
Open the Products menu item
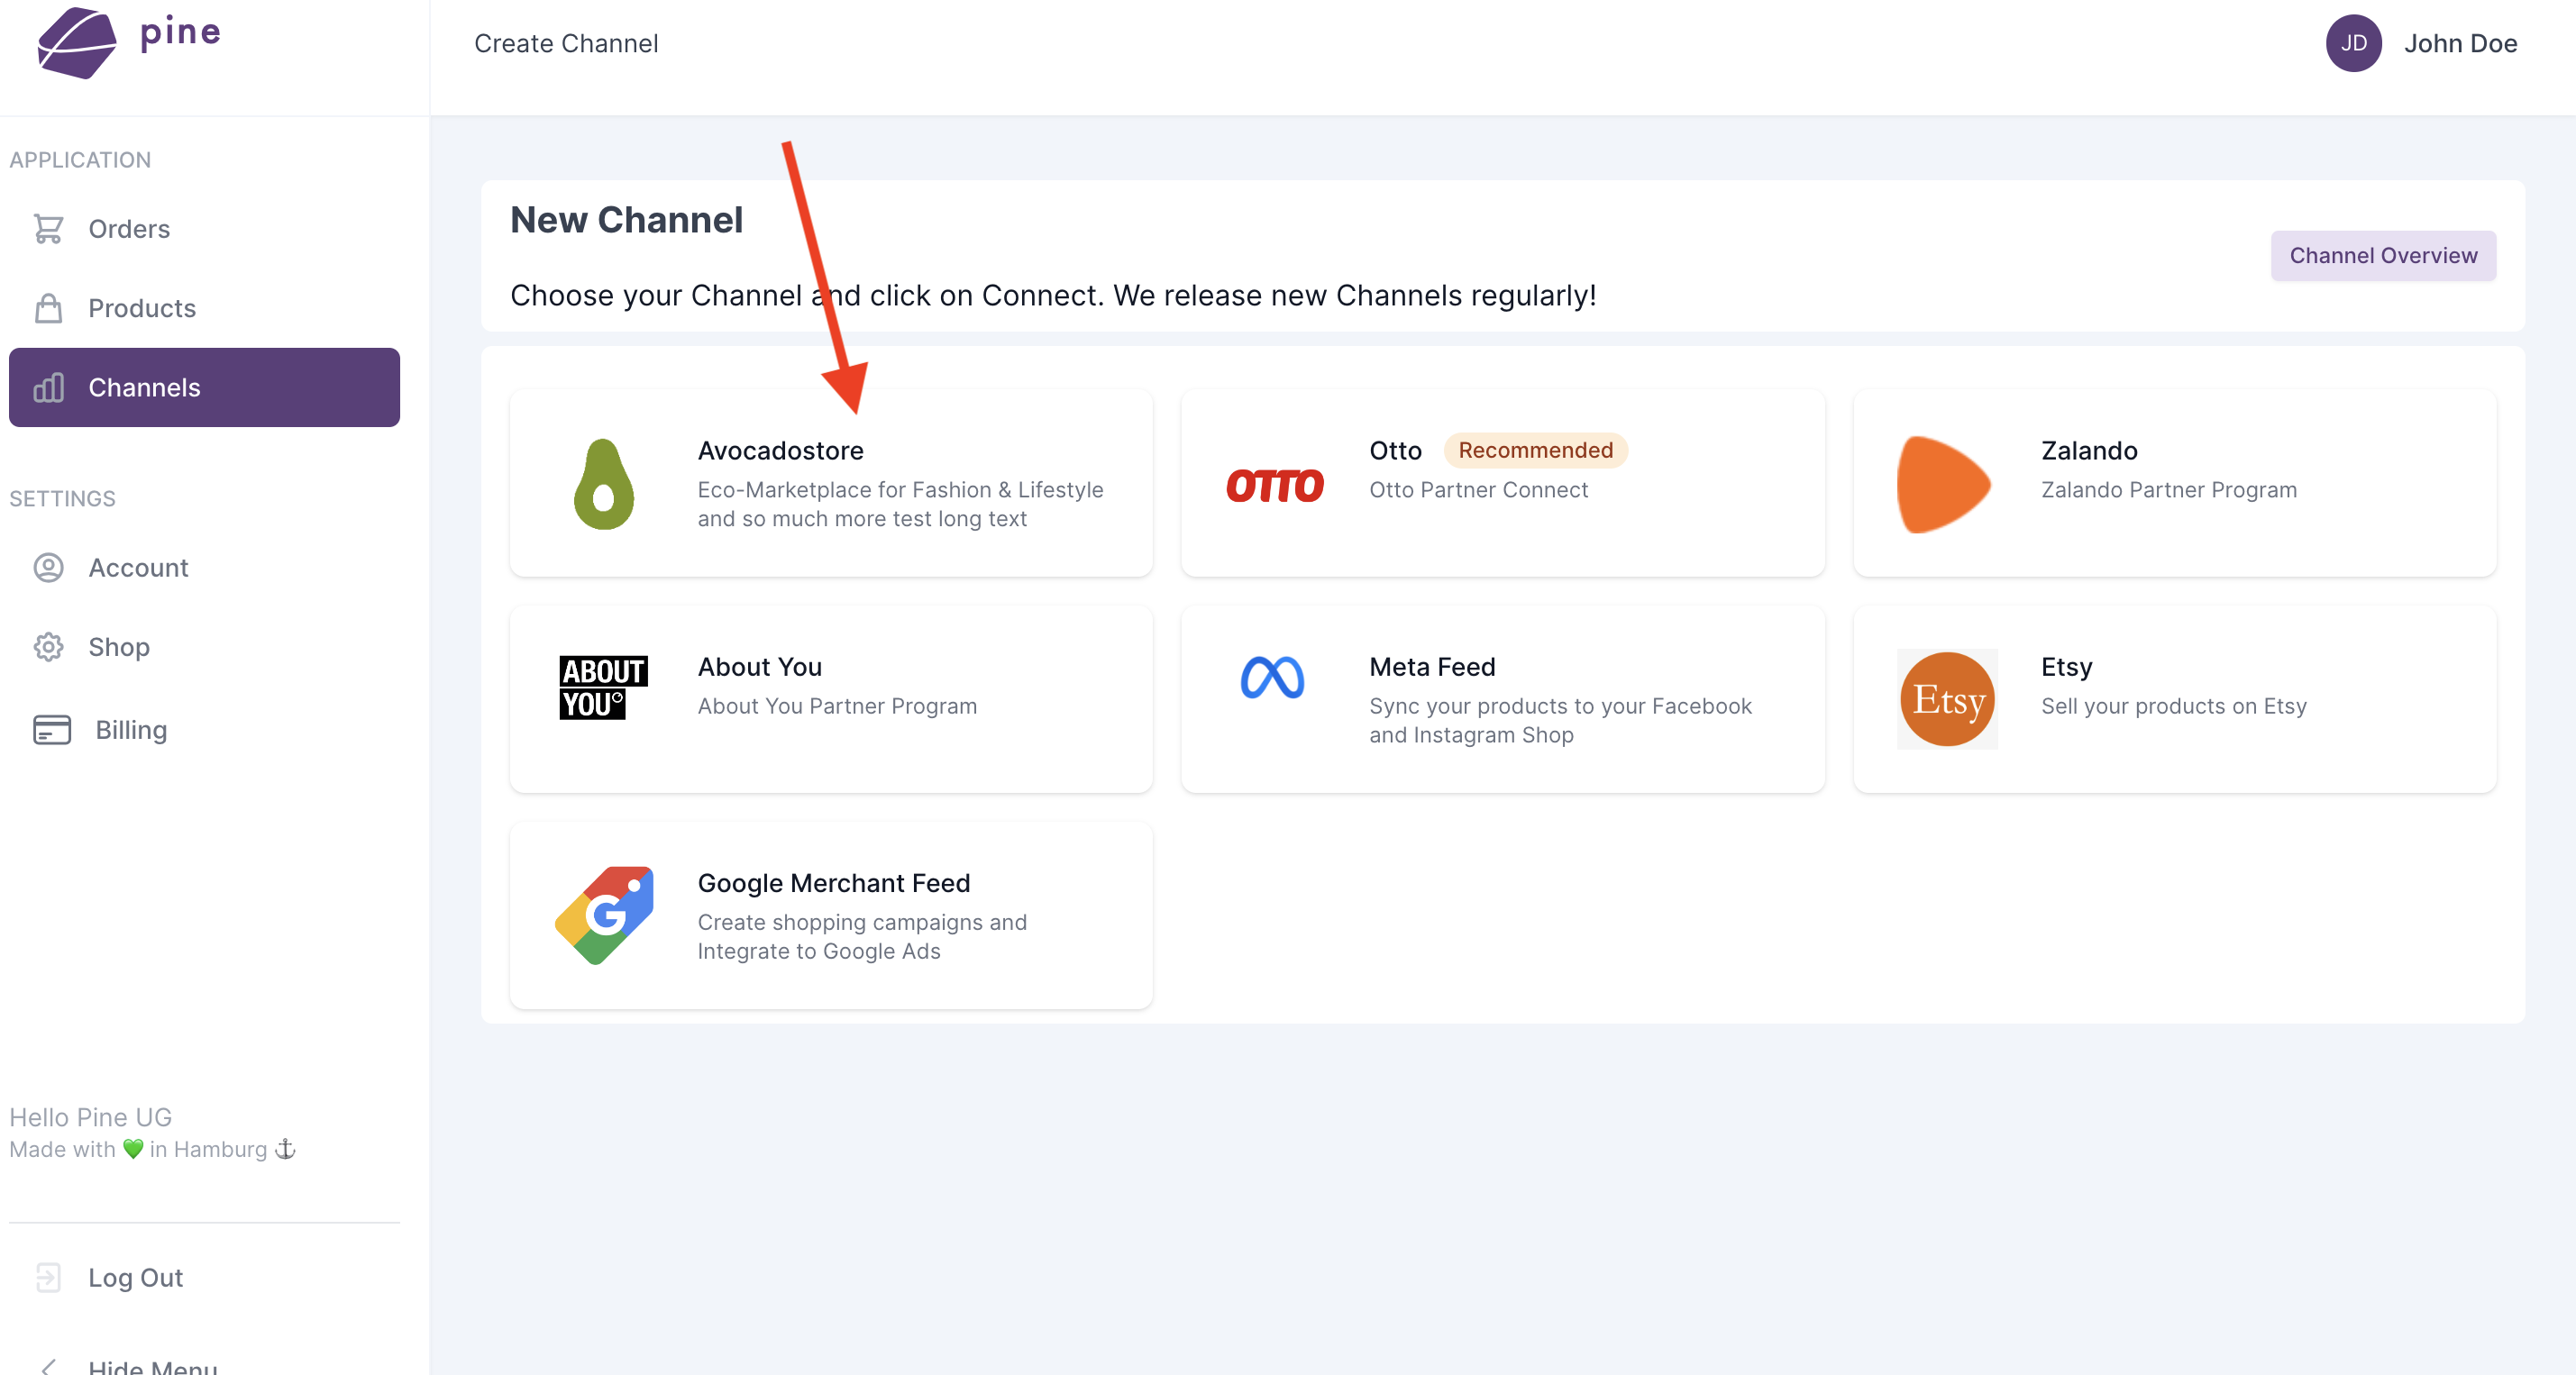tap(204, 308)
